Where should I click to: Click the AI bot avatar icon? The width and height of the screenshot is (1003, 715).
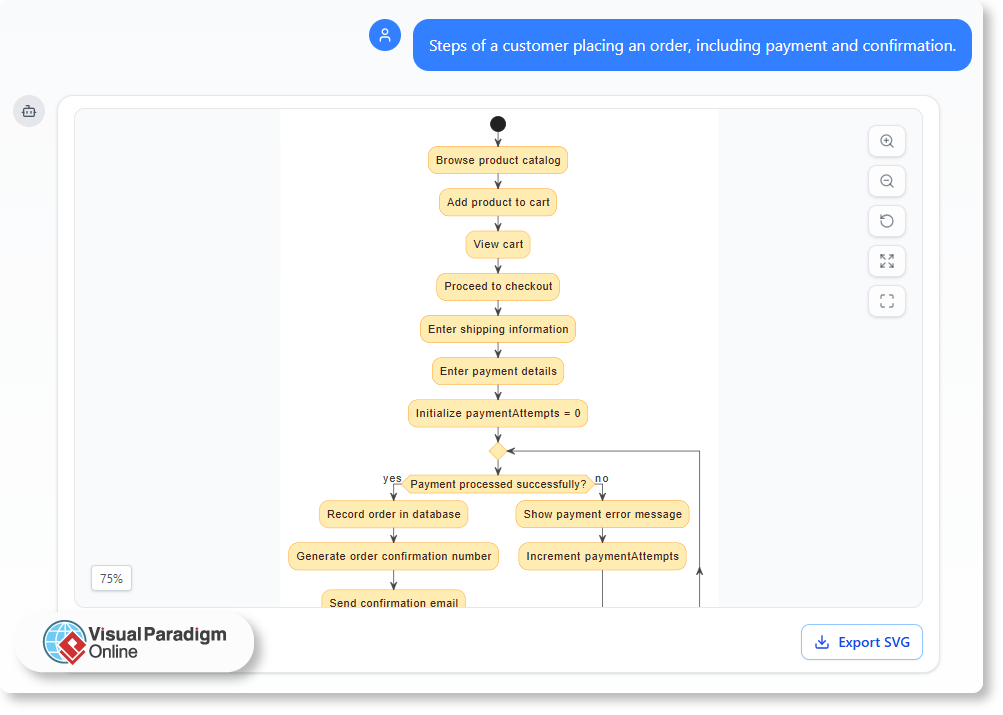pyautogui.click(x=28, y=111)
